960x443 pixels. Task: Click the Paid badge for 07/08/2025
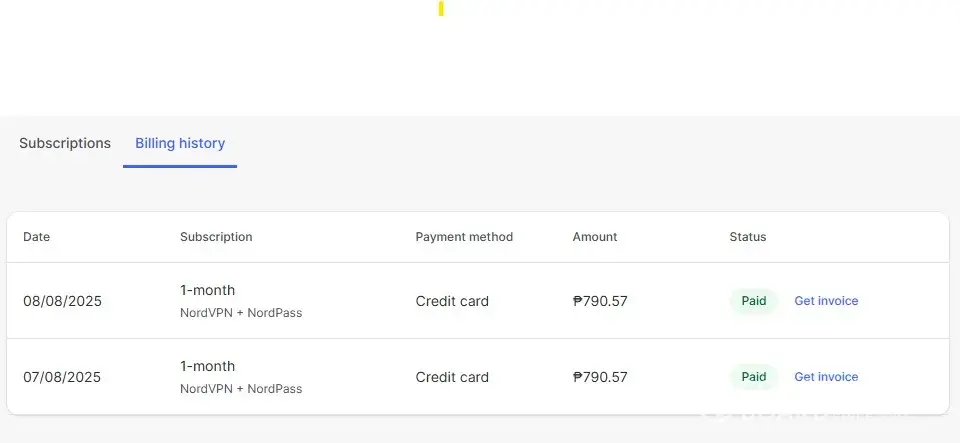coord(754,377)
